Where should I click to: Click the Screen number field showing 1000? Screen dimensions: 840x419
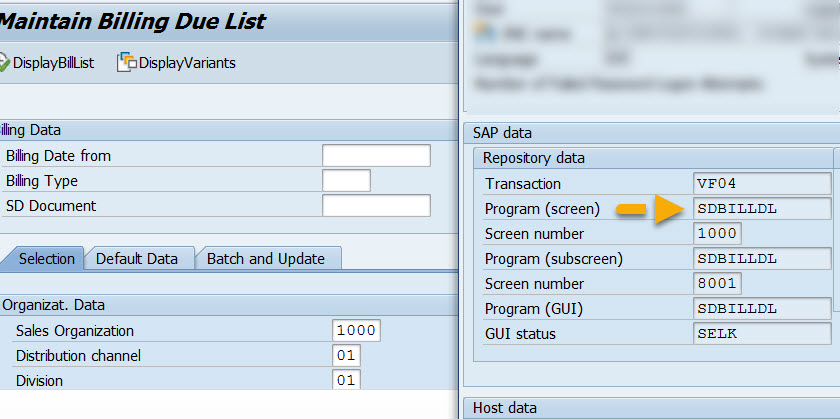(x=717, y=234)
